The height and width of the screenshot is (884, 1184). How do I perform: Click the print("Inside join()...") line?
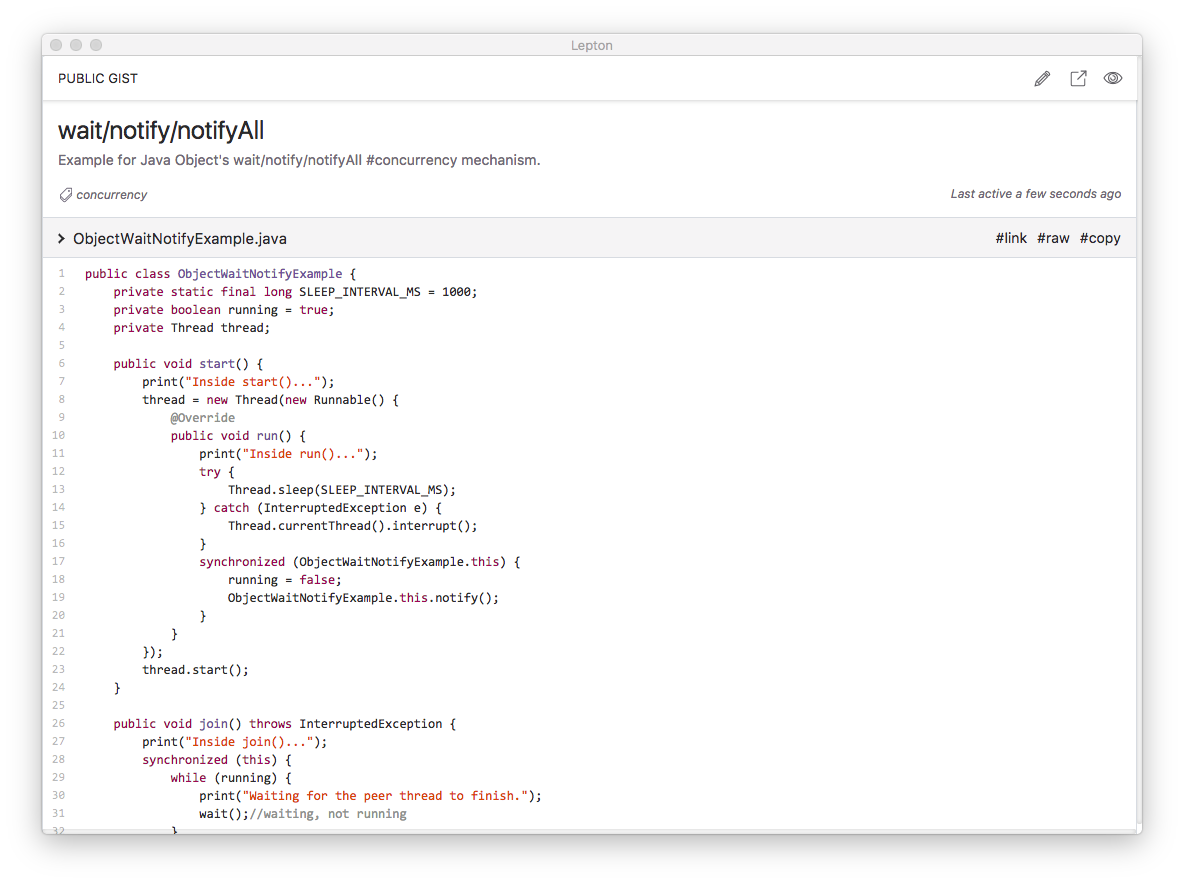235,742
